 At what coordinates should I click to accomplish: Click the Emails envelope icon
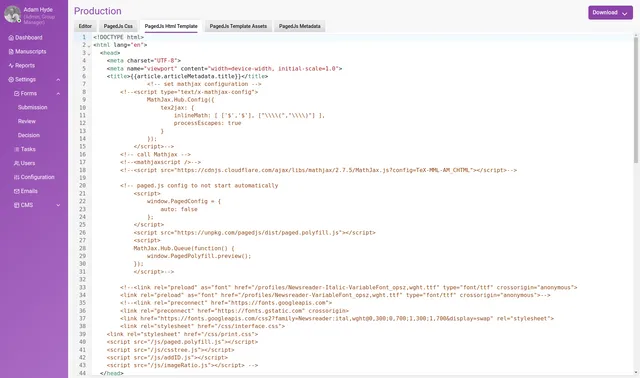[17, 191]
